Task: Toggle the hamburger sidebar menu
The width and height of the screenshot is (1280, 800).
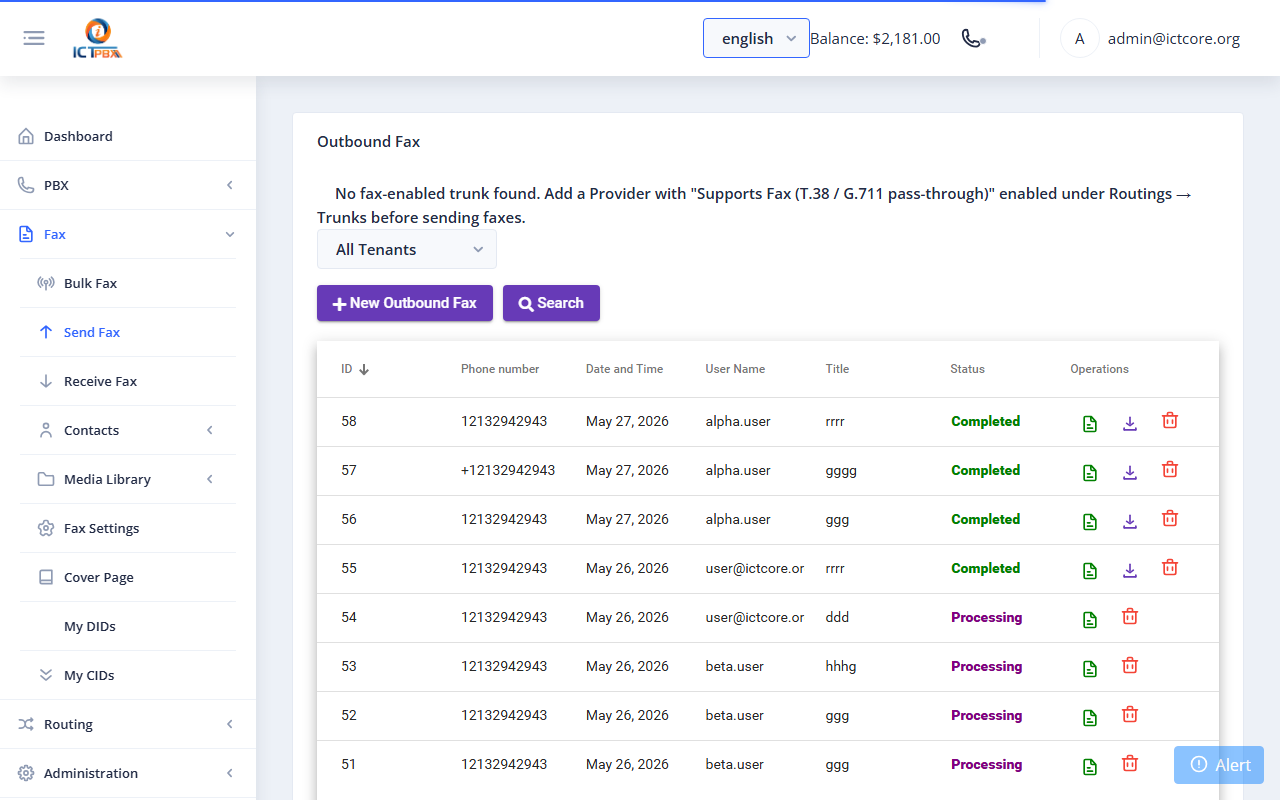Action: coord(34,38)
